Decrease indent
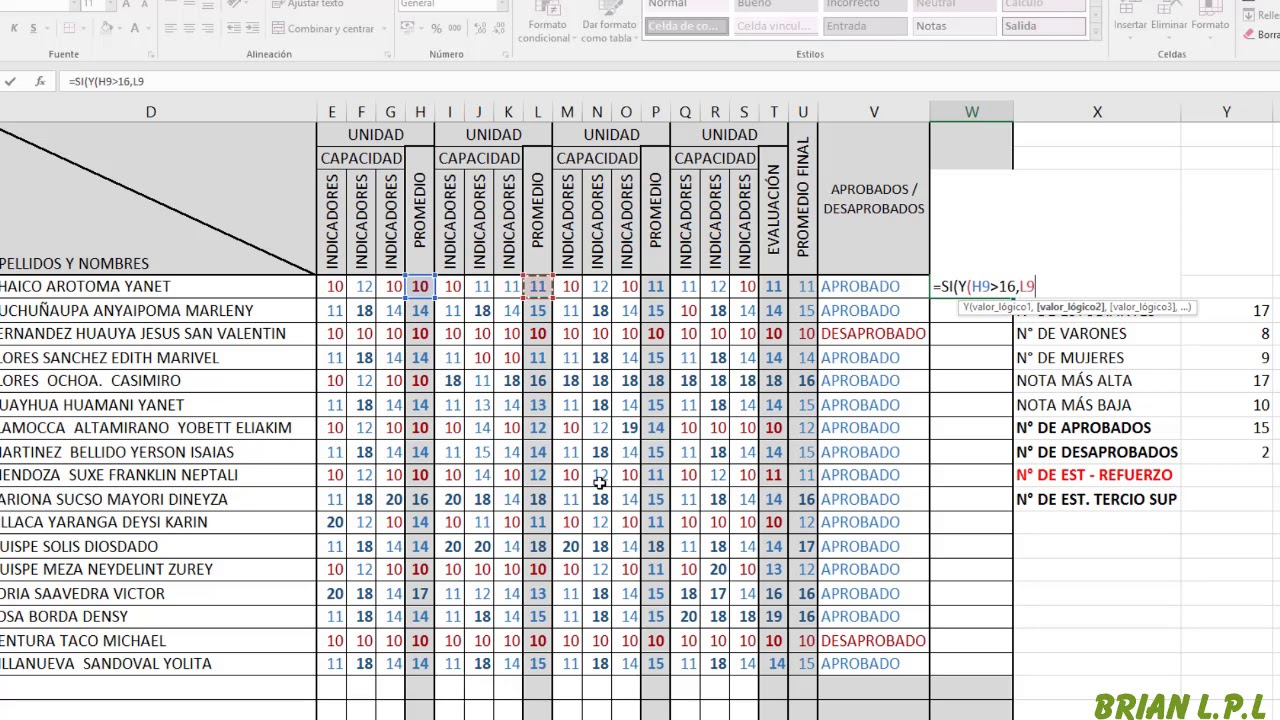 click(x=234, y=28)
